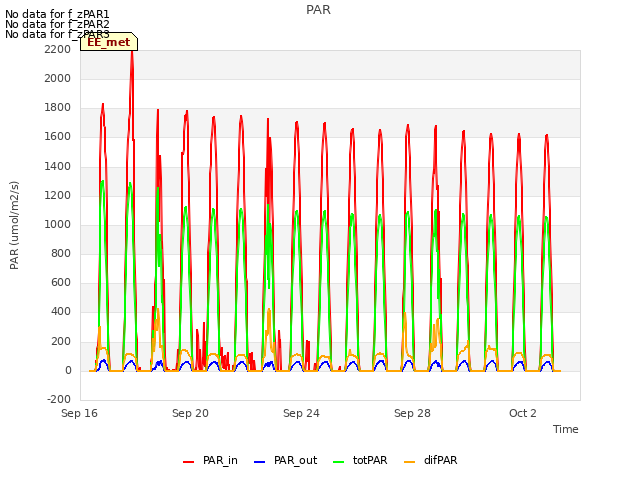Click the 800 y-axis tick label
Screen dimensions: 640x480
point(61,253)
